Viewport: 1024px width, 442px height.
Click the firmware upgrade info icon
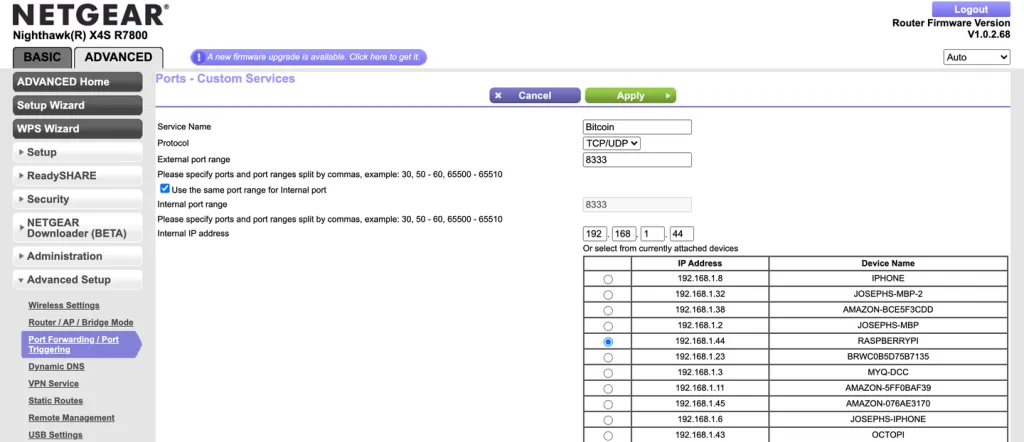[198, 57]
